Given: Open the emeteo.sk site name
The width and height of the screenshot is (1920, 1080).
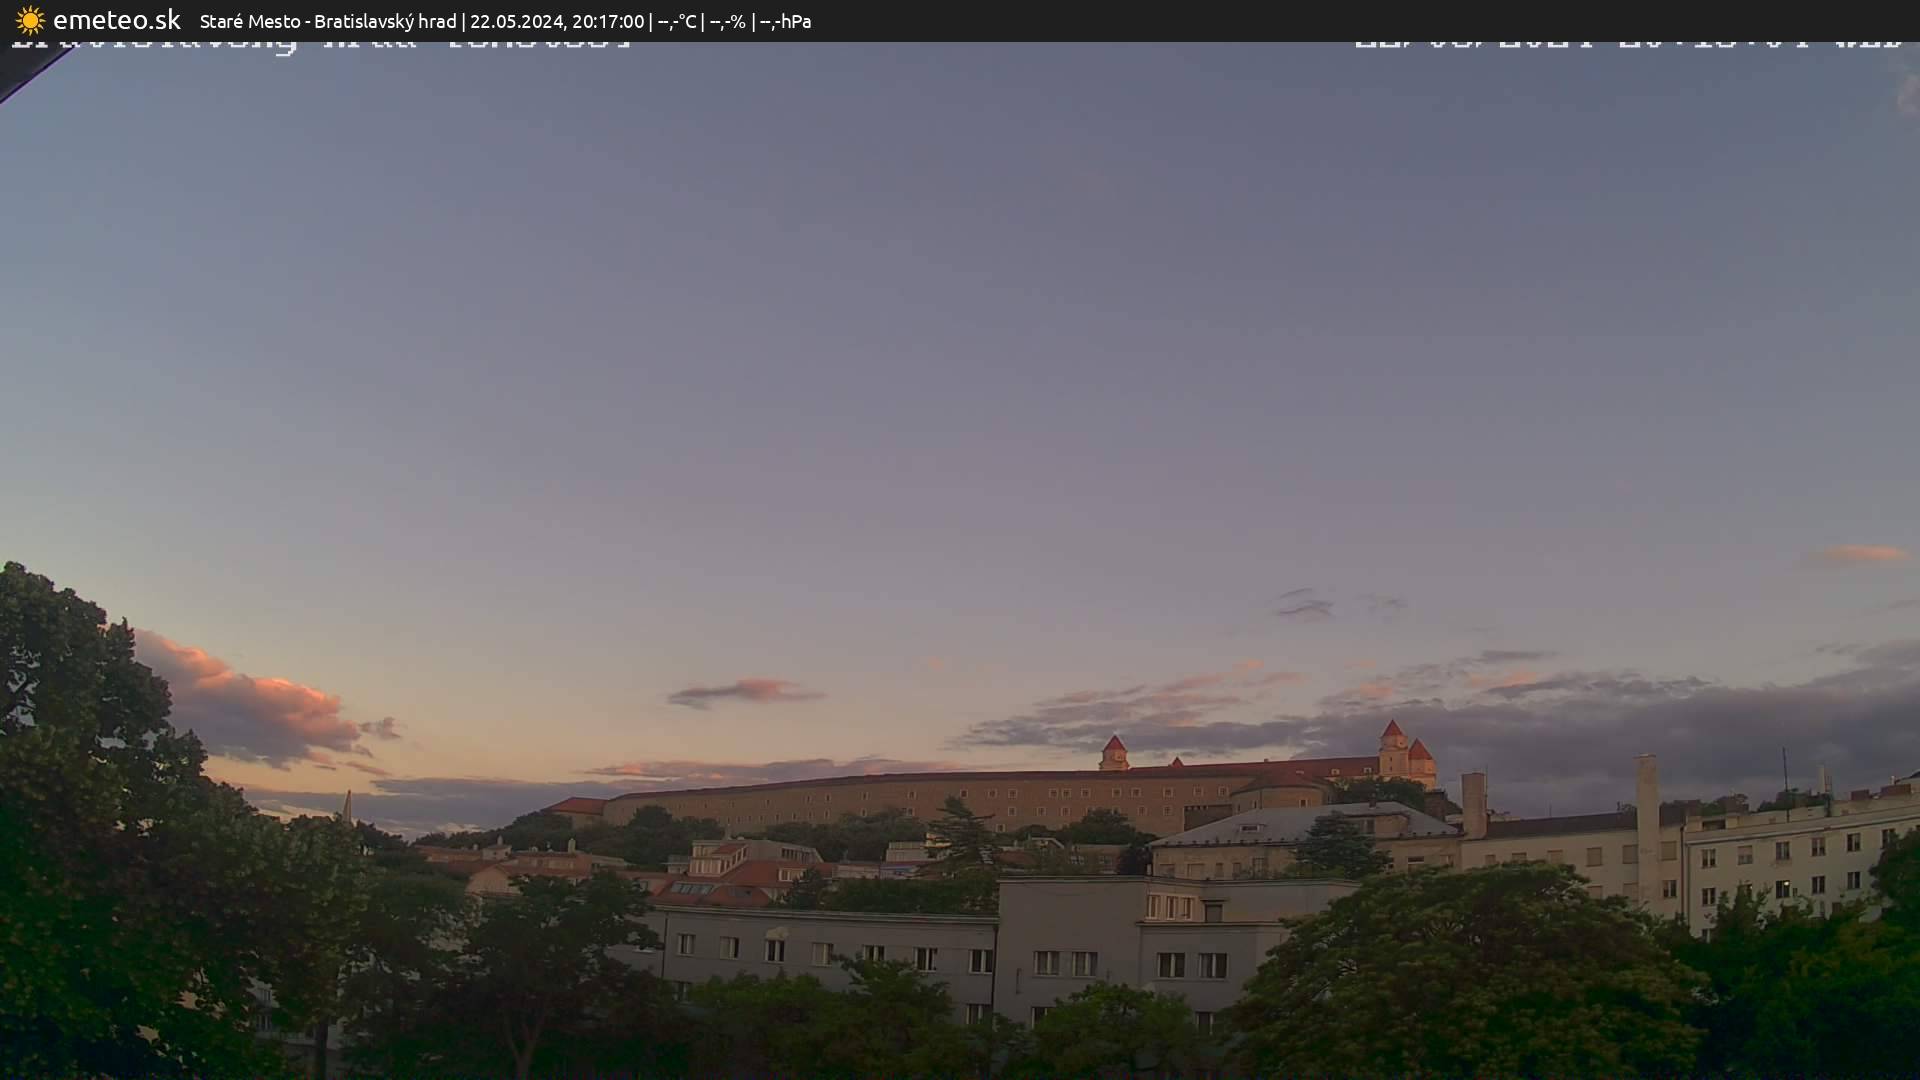Looking at the screenshot, I should (116, 20).
